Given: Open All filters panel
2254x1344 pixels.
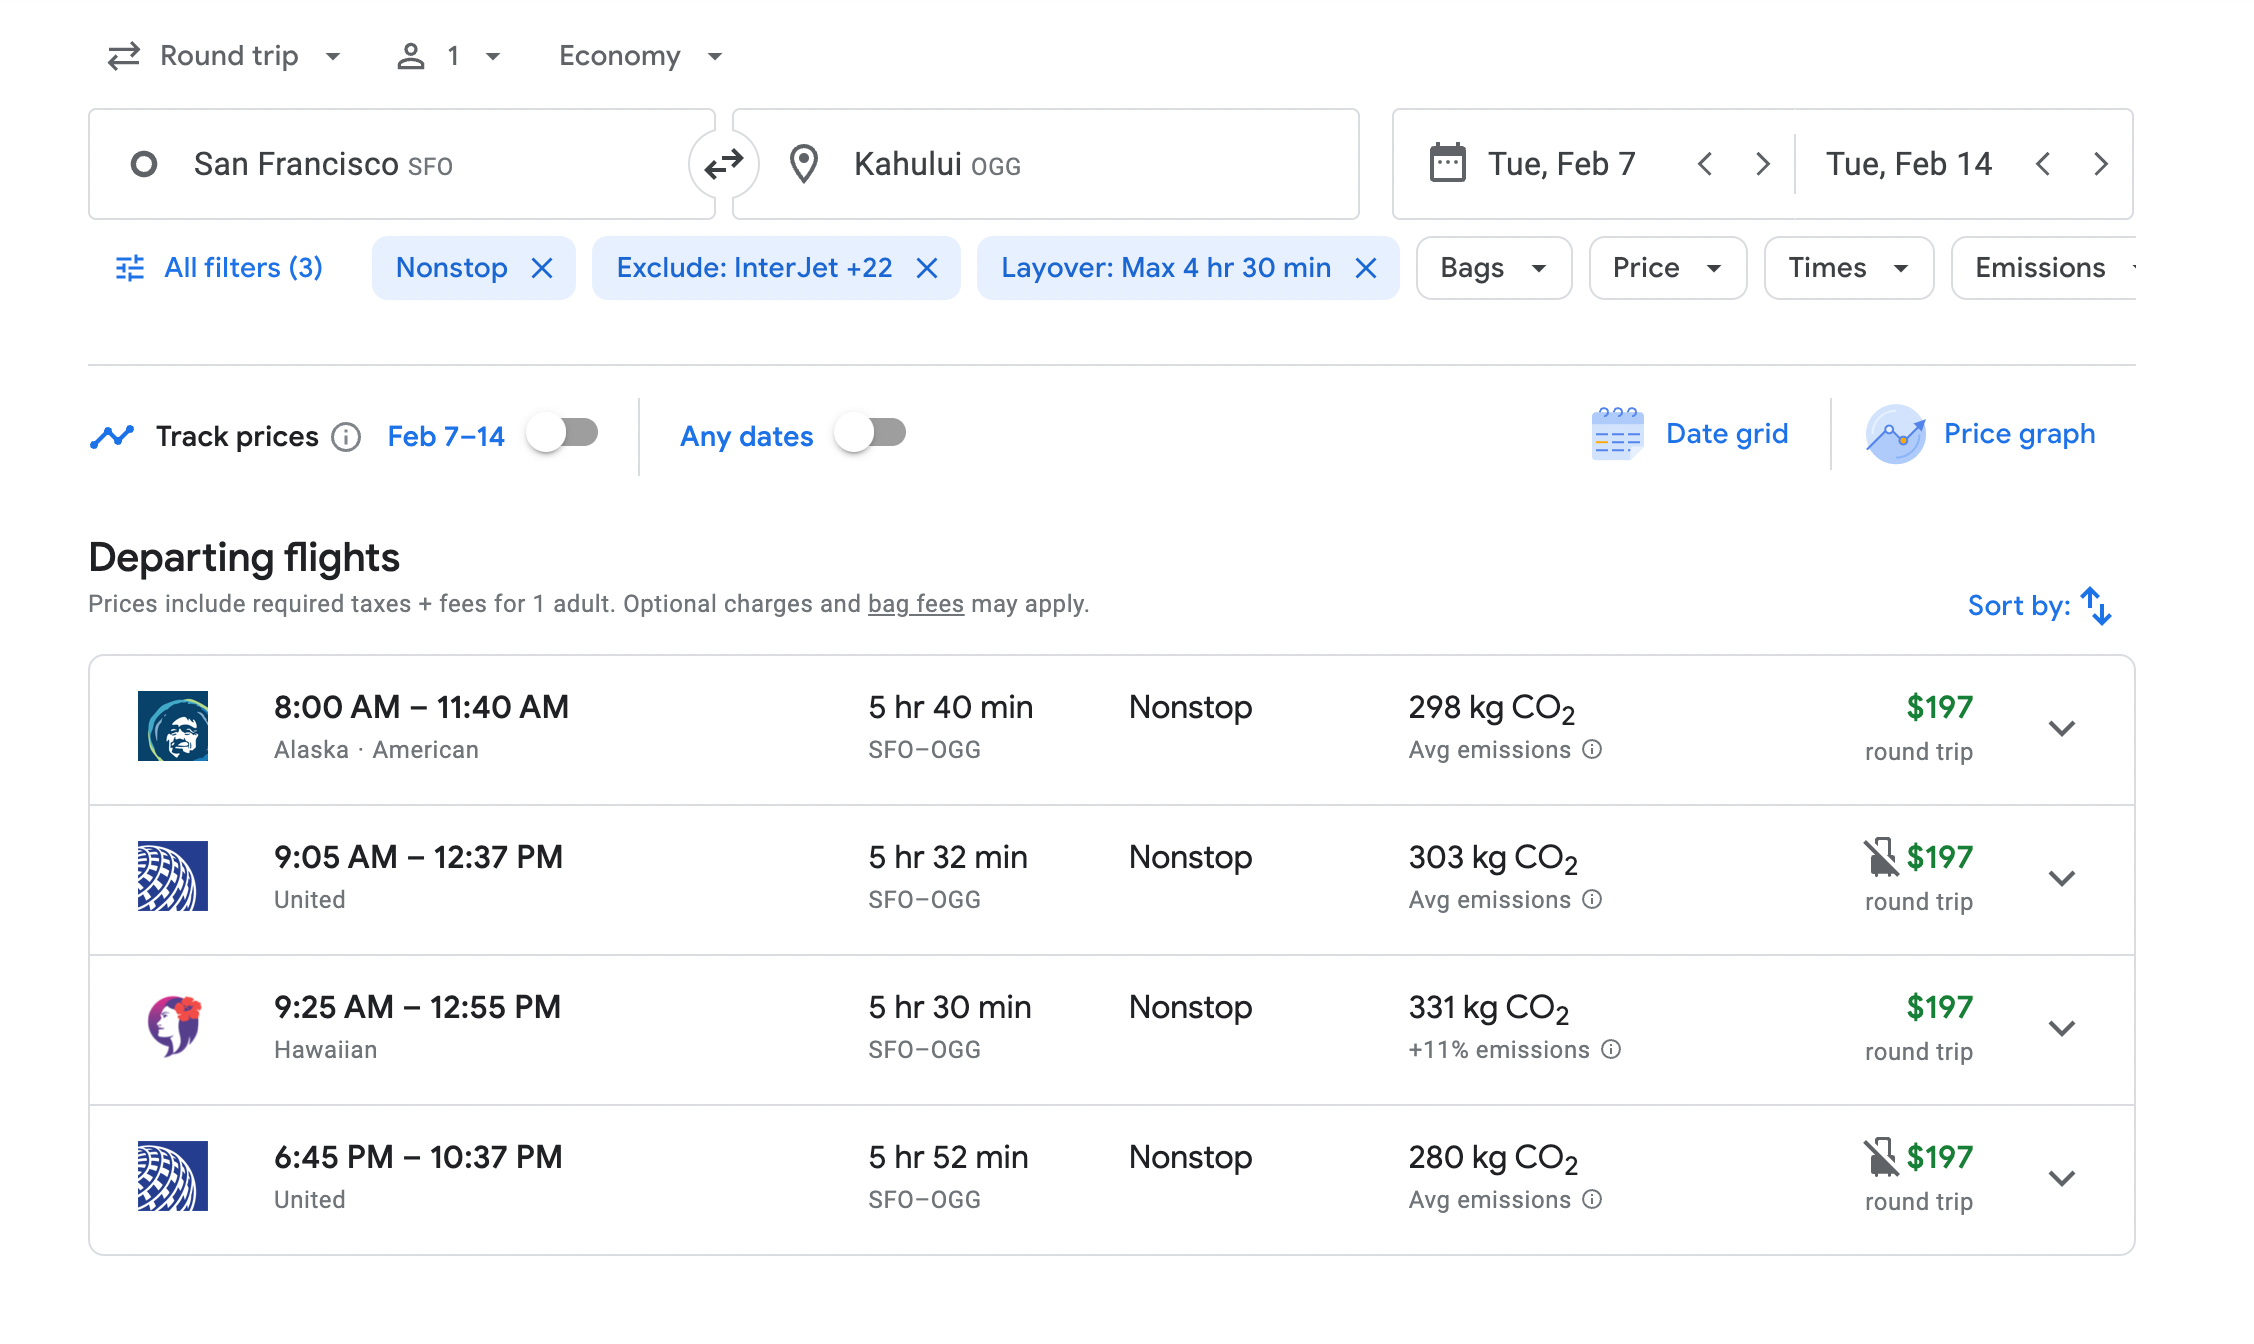Looking at the screenshot, I should 220,268.
